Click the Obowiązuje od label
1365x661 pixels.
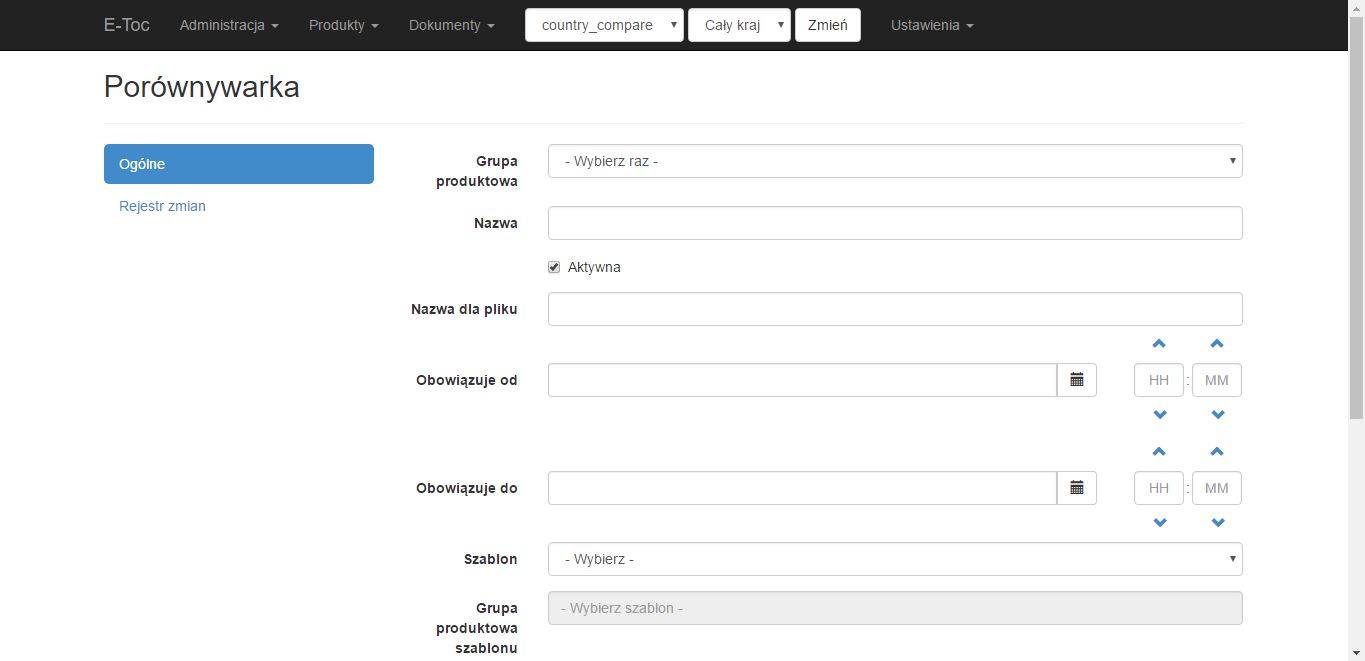click(467, 380)
